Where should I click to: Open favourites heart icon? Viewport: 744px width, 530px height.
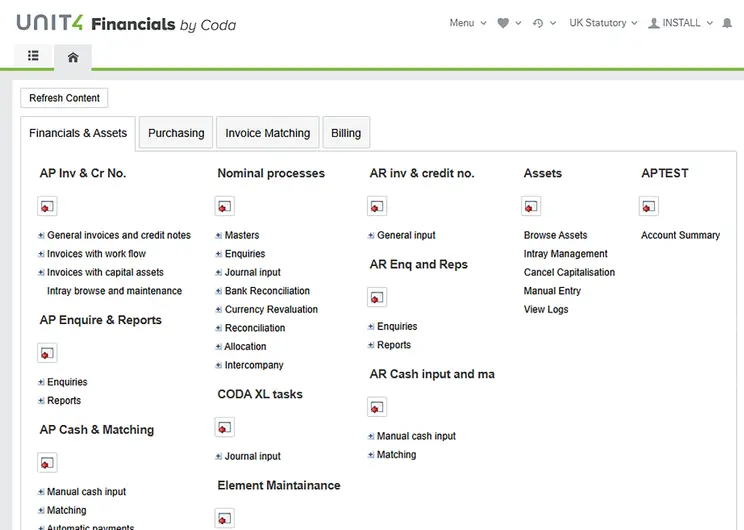[x=503, y=23]
